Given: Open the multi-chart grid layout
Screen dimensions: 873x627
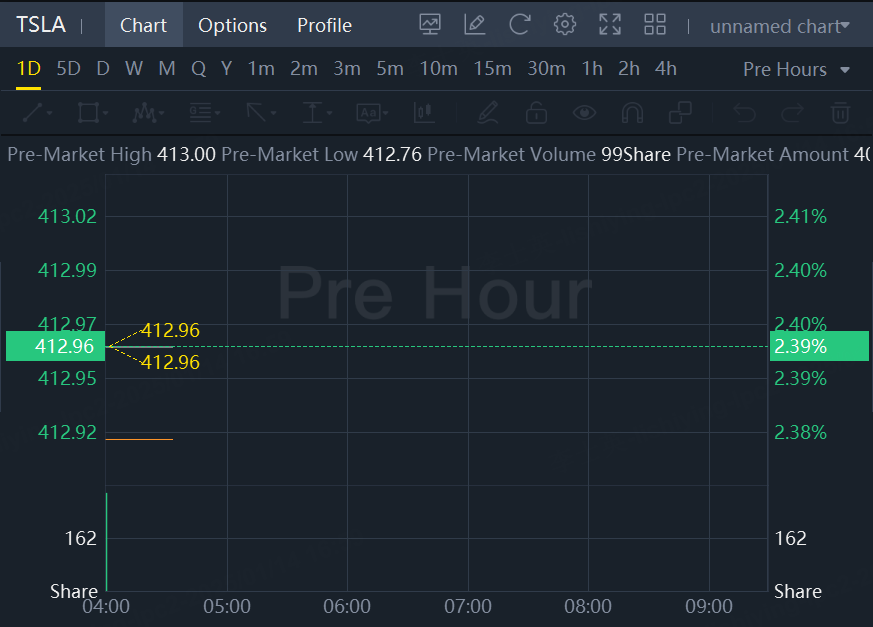Looking at the screenshot, I should [x=655, y=25].
